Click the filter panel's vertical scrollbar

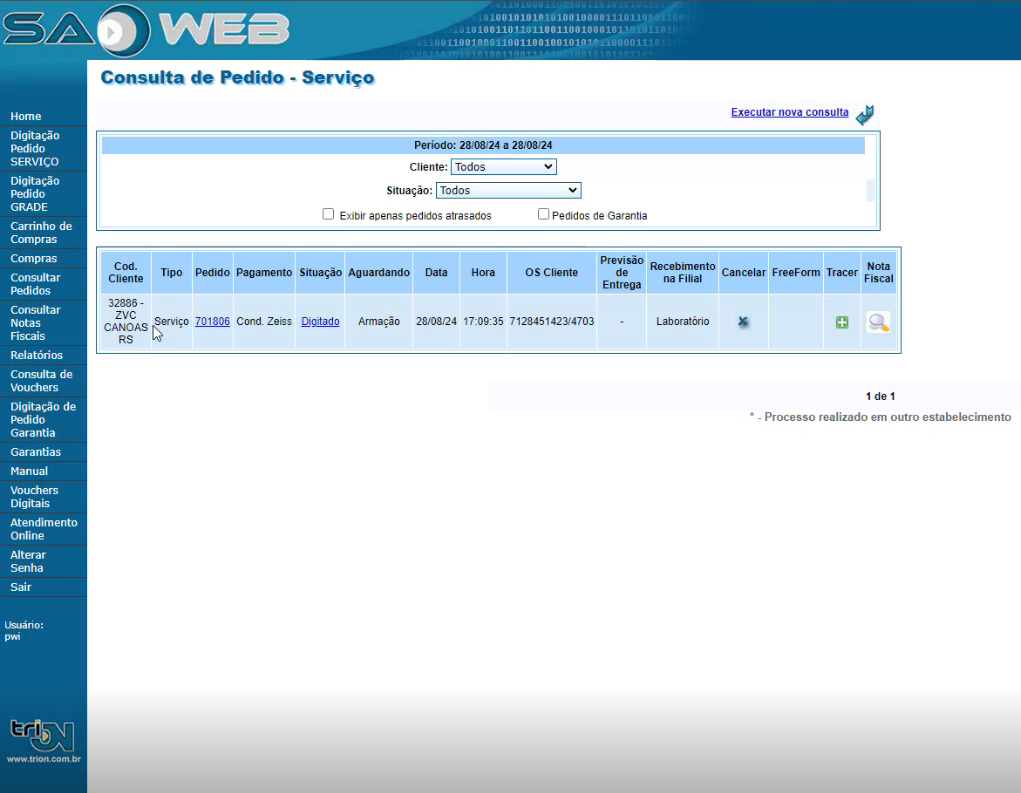click(x=870, y=190)
